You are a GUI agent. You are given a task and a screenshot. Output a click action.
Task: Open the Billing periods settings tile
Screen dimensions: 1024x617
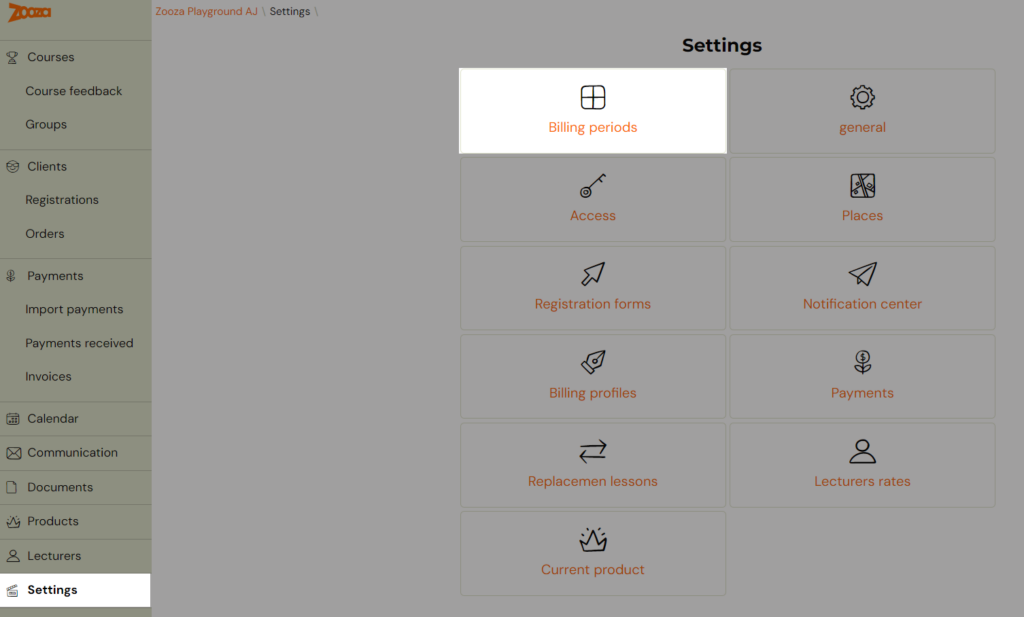[x=592, y=110]
